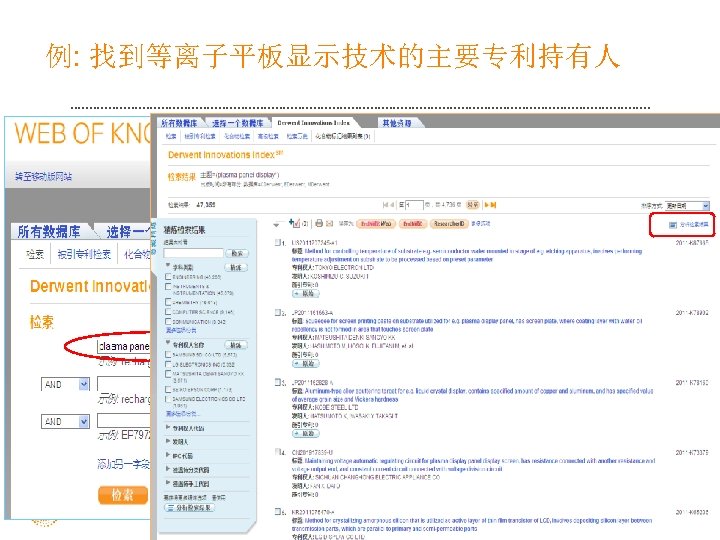This screenshot has width=720, height=540.
Task: Expand the IPC代码 section
Action: click(x=168, y=455)
